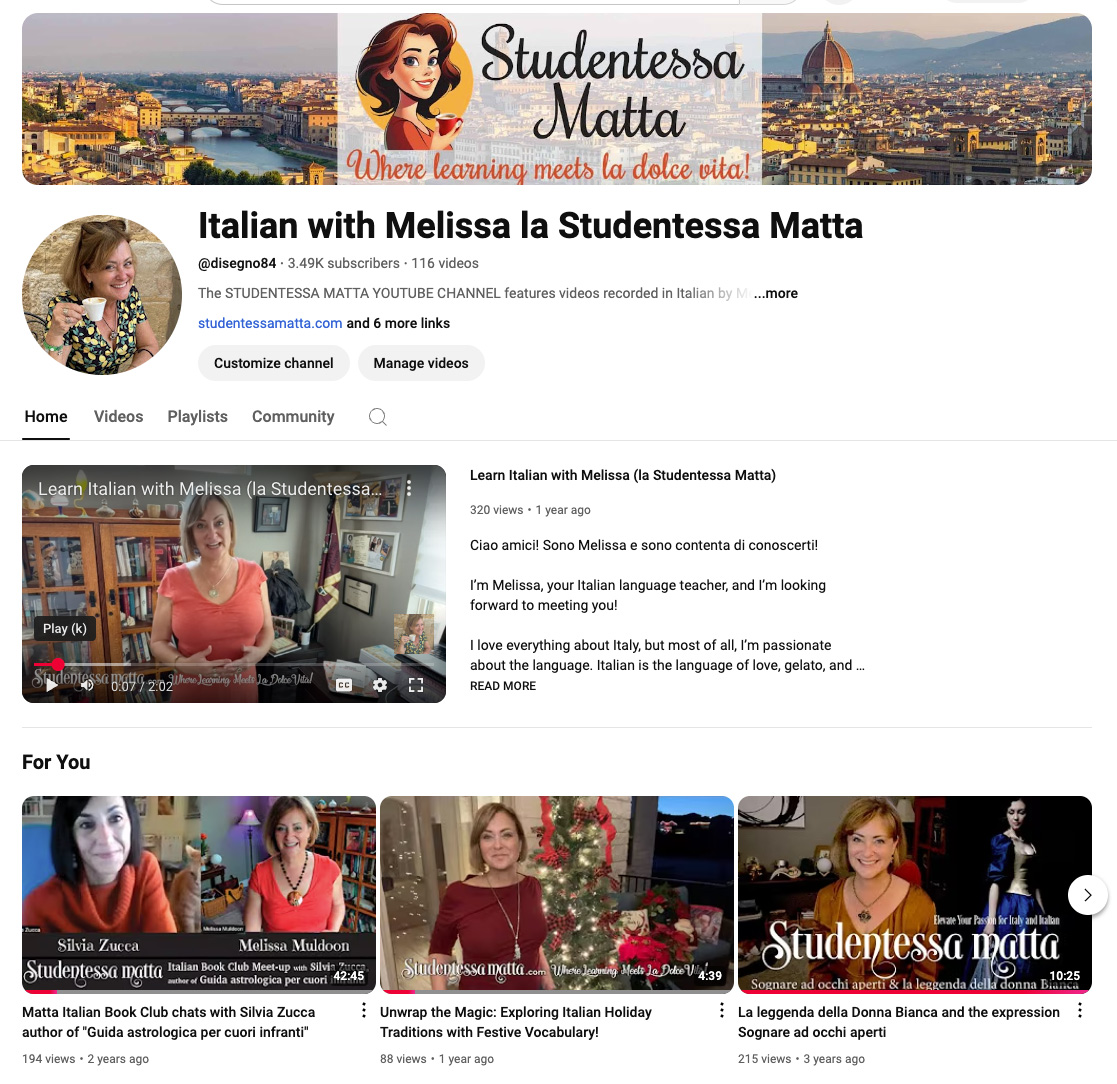Click the Customize channel button
Viewport: 1117px width, 1084px height.
pos(274,363)
